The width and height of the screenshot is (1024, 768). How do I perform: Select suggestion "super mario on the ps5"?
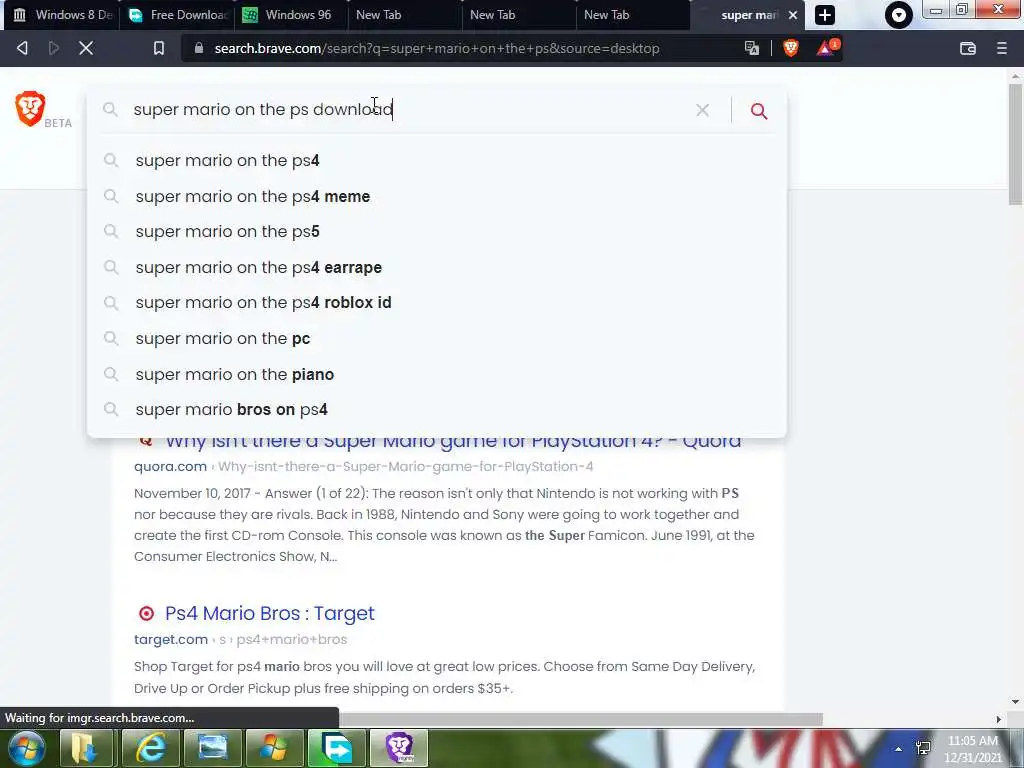pos(436,232)
